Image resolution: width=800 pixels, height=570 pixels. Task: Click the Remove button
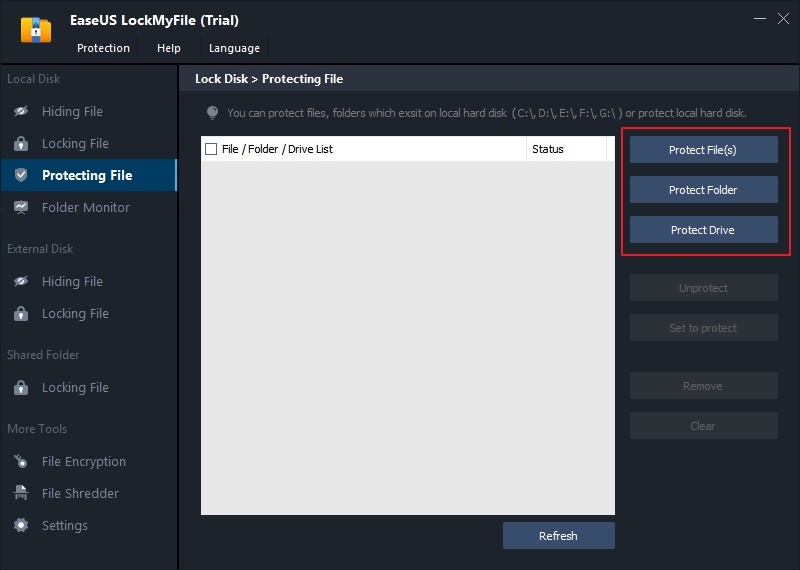[x=704, y=386]
